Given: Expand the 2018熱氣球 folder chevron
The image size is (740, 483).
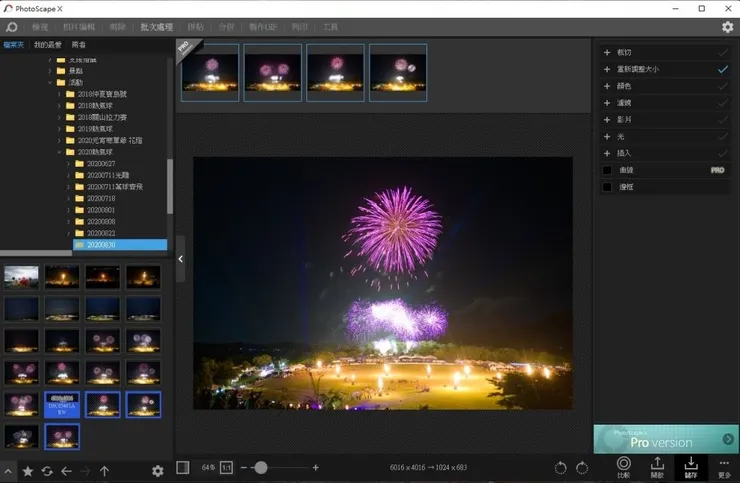Looking at the screenshot, I should point(59,106).
